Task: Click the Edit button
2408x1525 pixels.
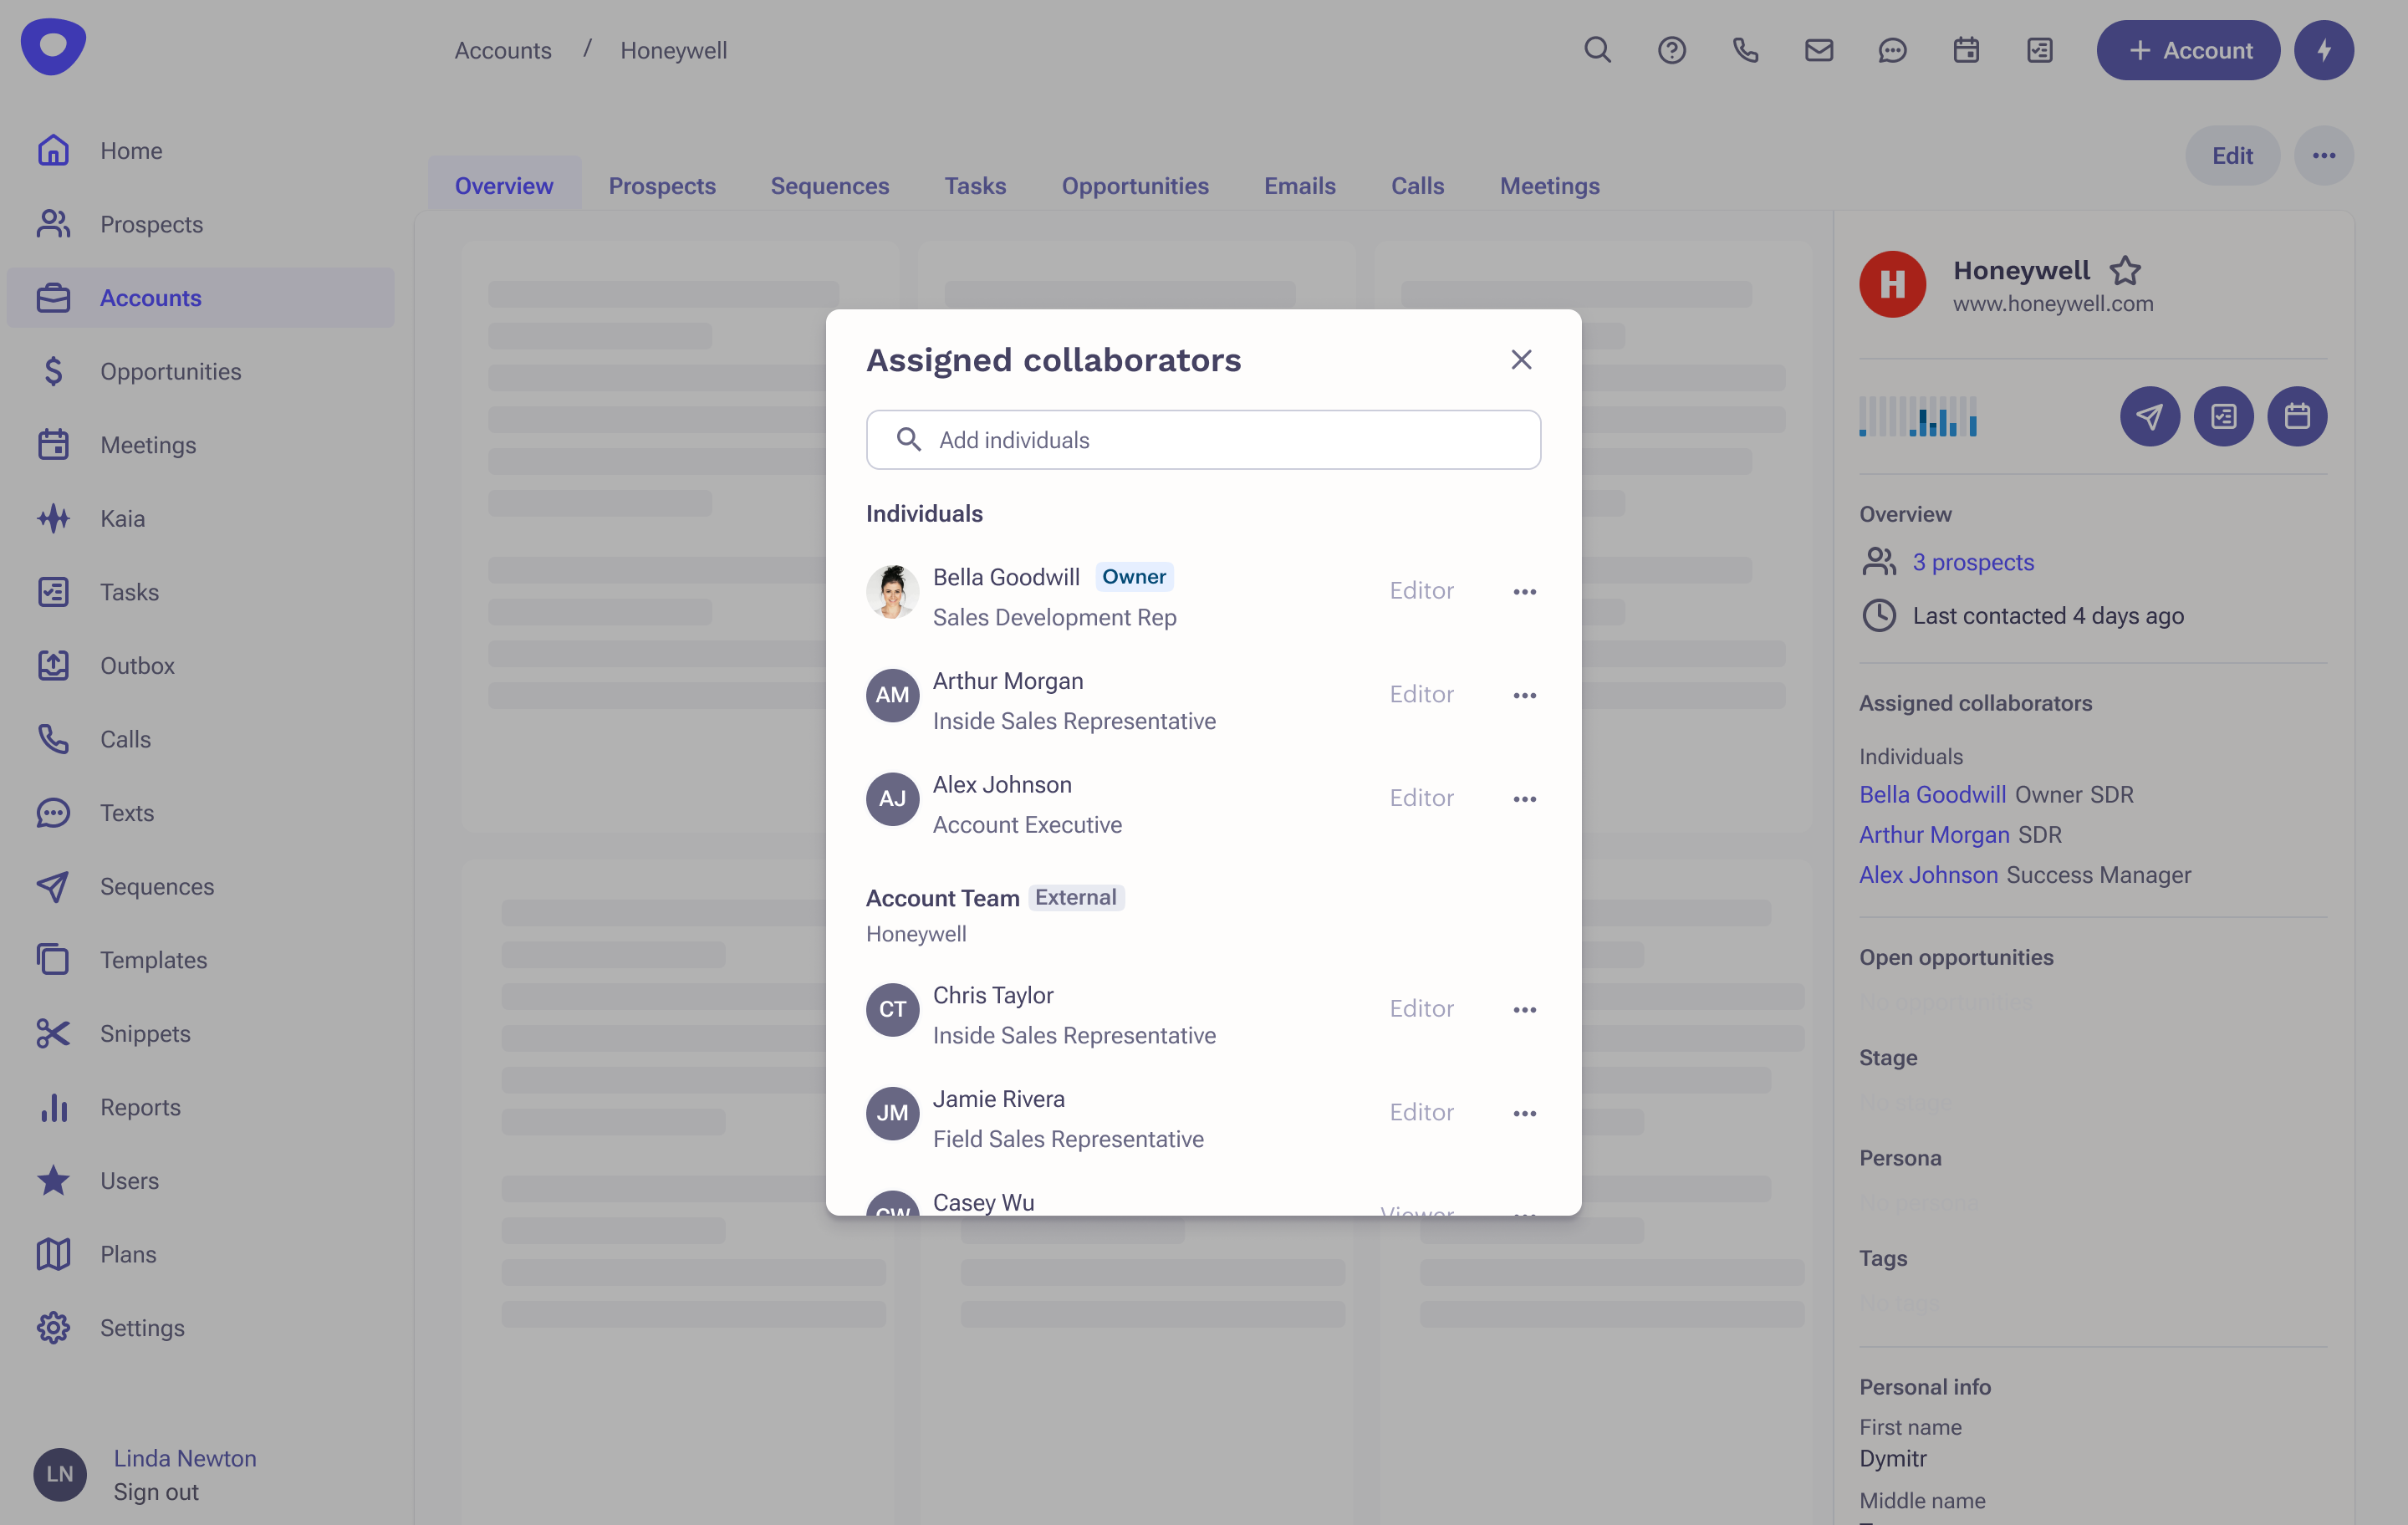Action: pos(2232,156)
